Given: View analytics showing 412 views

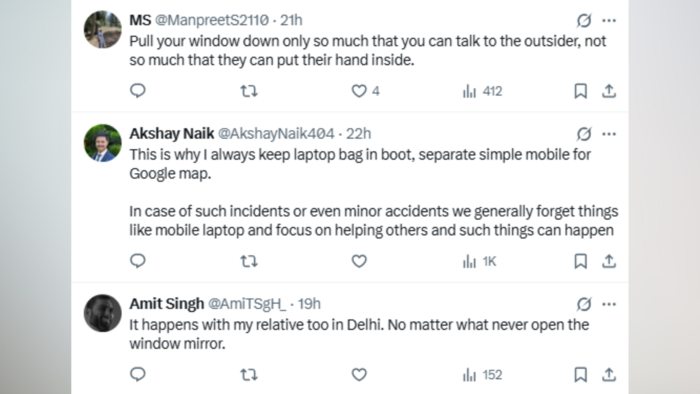Looking at the screenshot, I should [482, 91].
